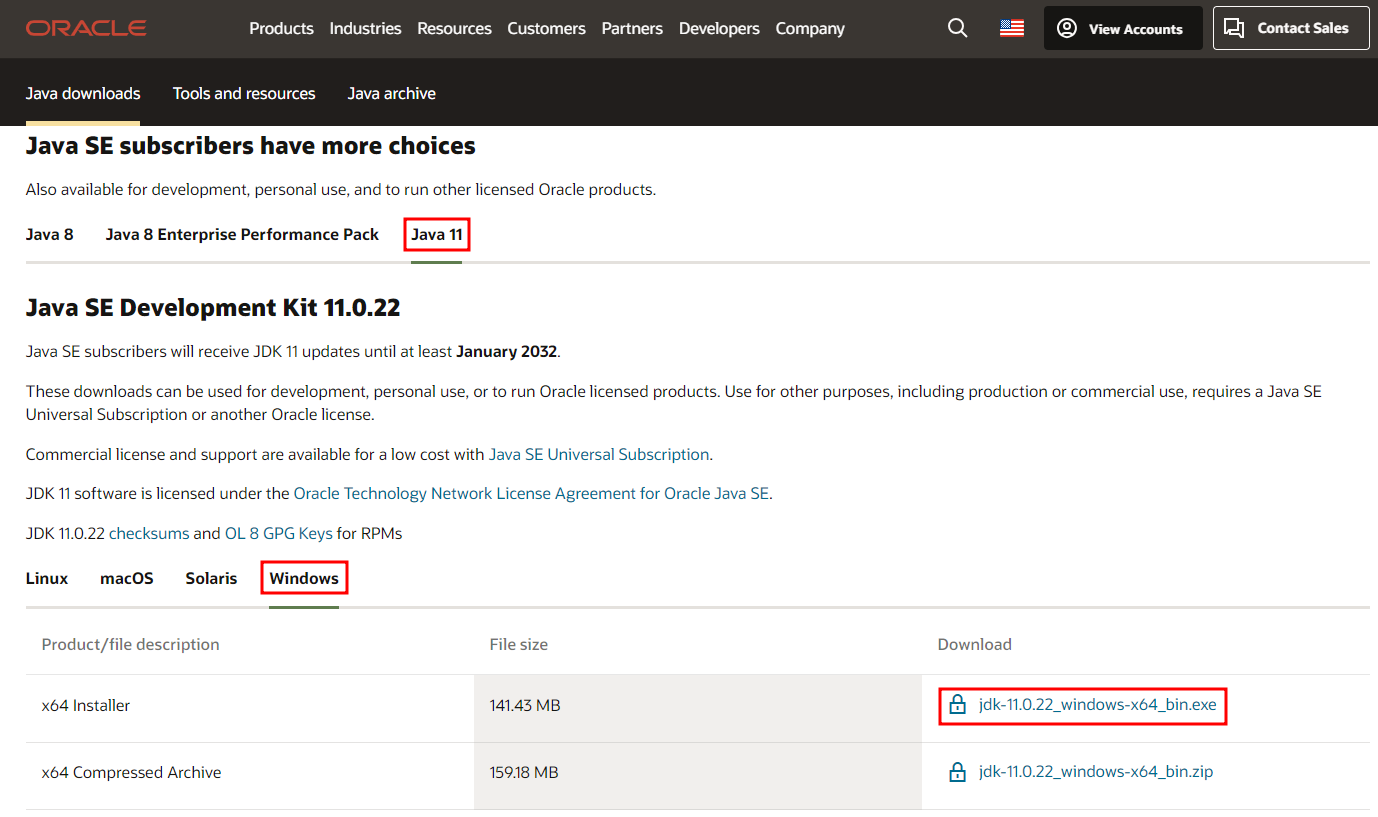Image resolution: width=1378 pixels, height=817 pixels.
Task: Click the File size column header
Action: [518, 644]
